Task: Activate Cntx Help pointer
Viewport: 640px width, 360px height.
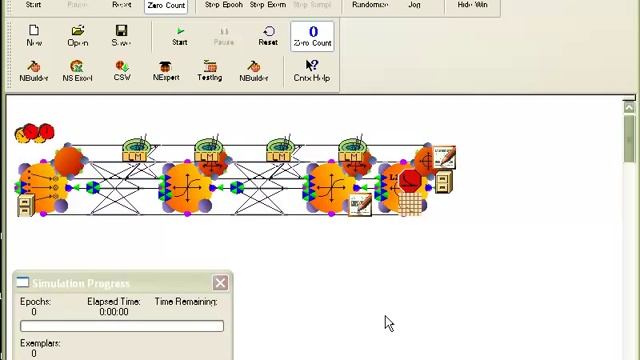Action: (x=312, y=71)
